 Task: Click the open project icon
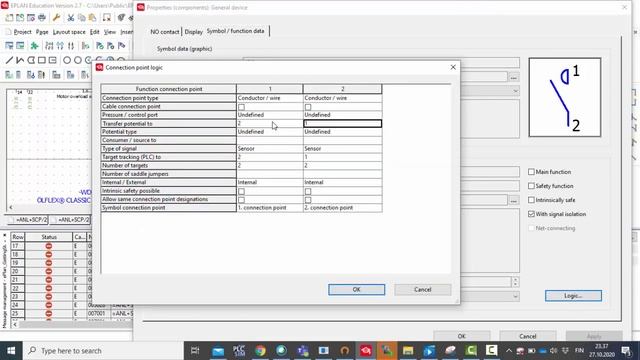[x=20, y=18]
